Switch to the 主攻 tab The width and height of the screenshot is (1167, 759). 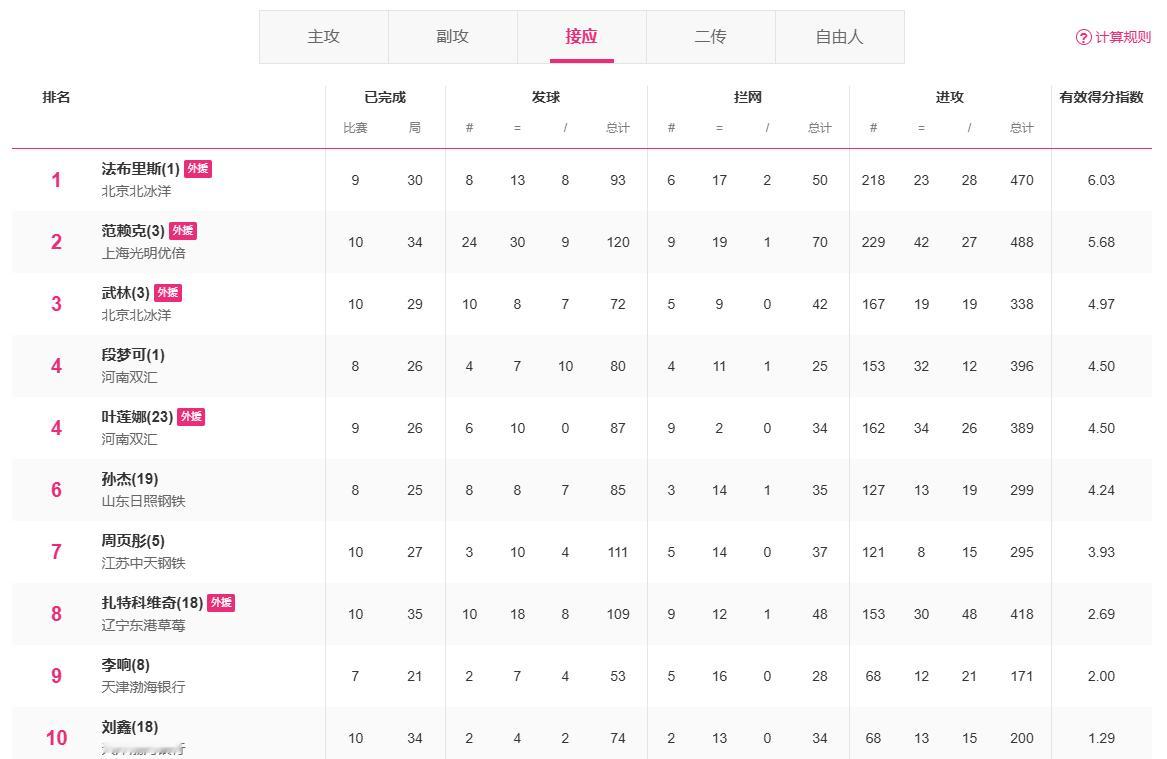[323, 37]
